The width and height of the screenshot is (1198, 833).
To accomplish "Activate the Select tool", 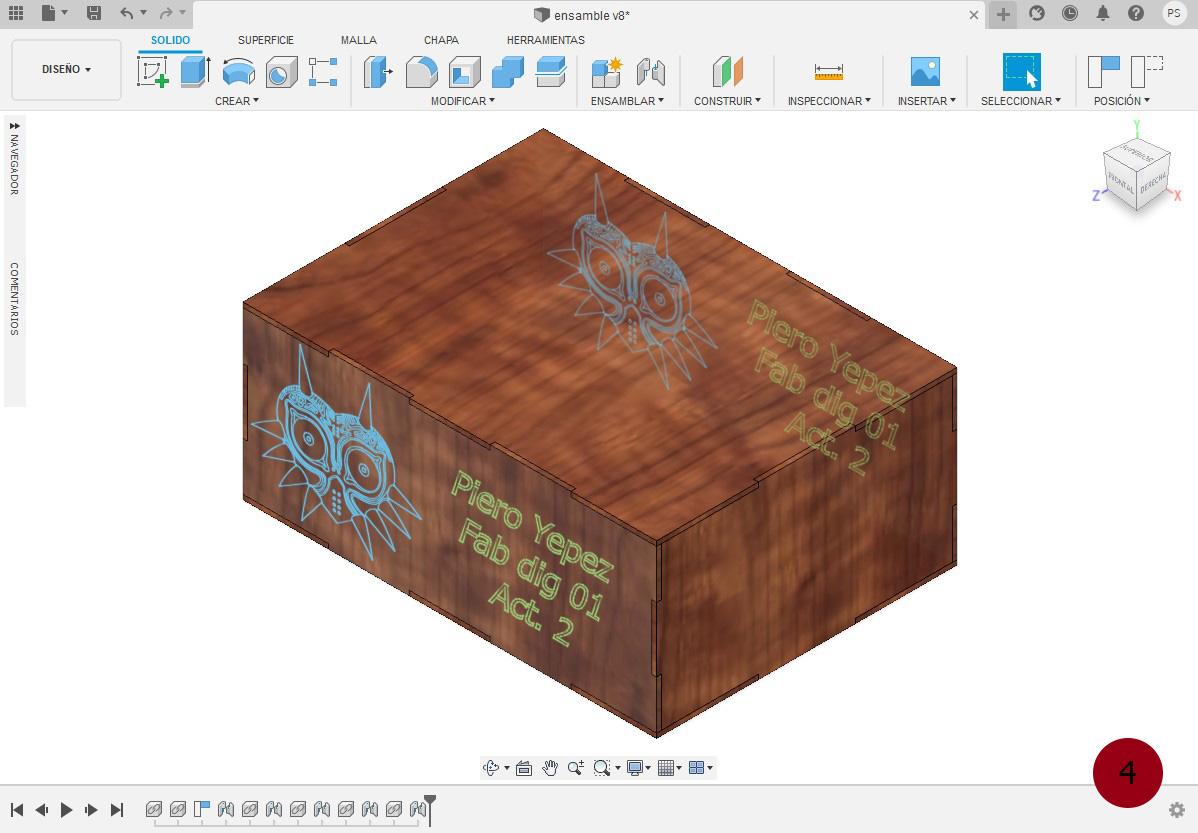I will [x=1022, y=72].
